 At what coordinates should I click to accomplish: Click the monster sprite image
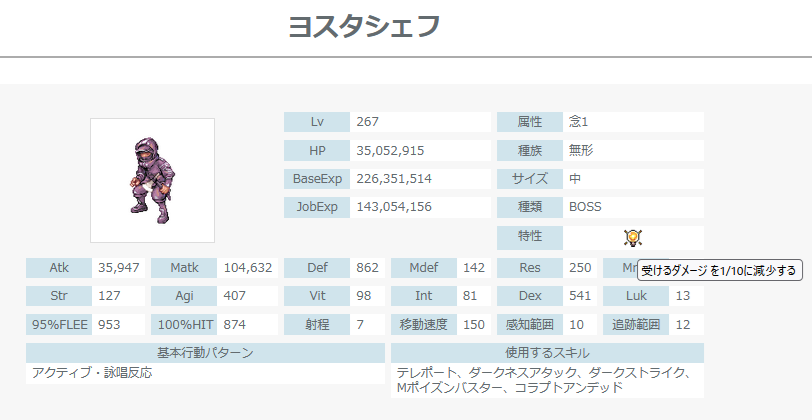tap(152, 180)
